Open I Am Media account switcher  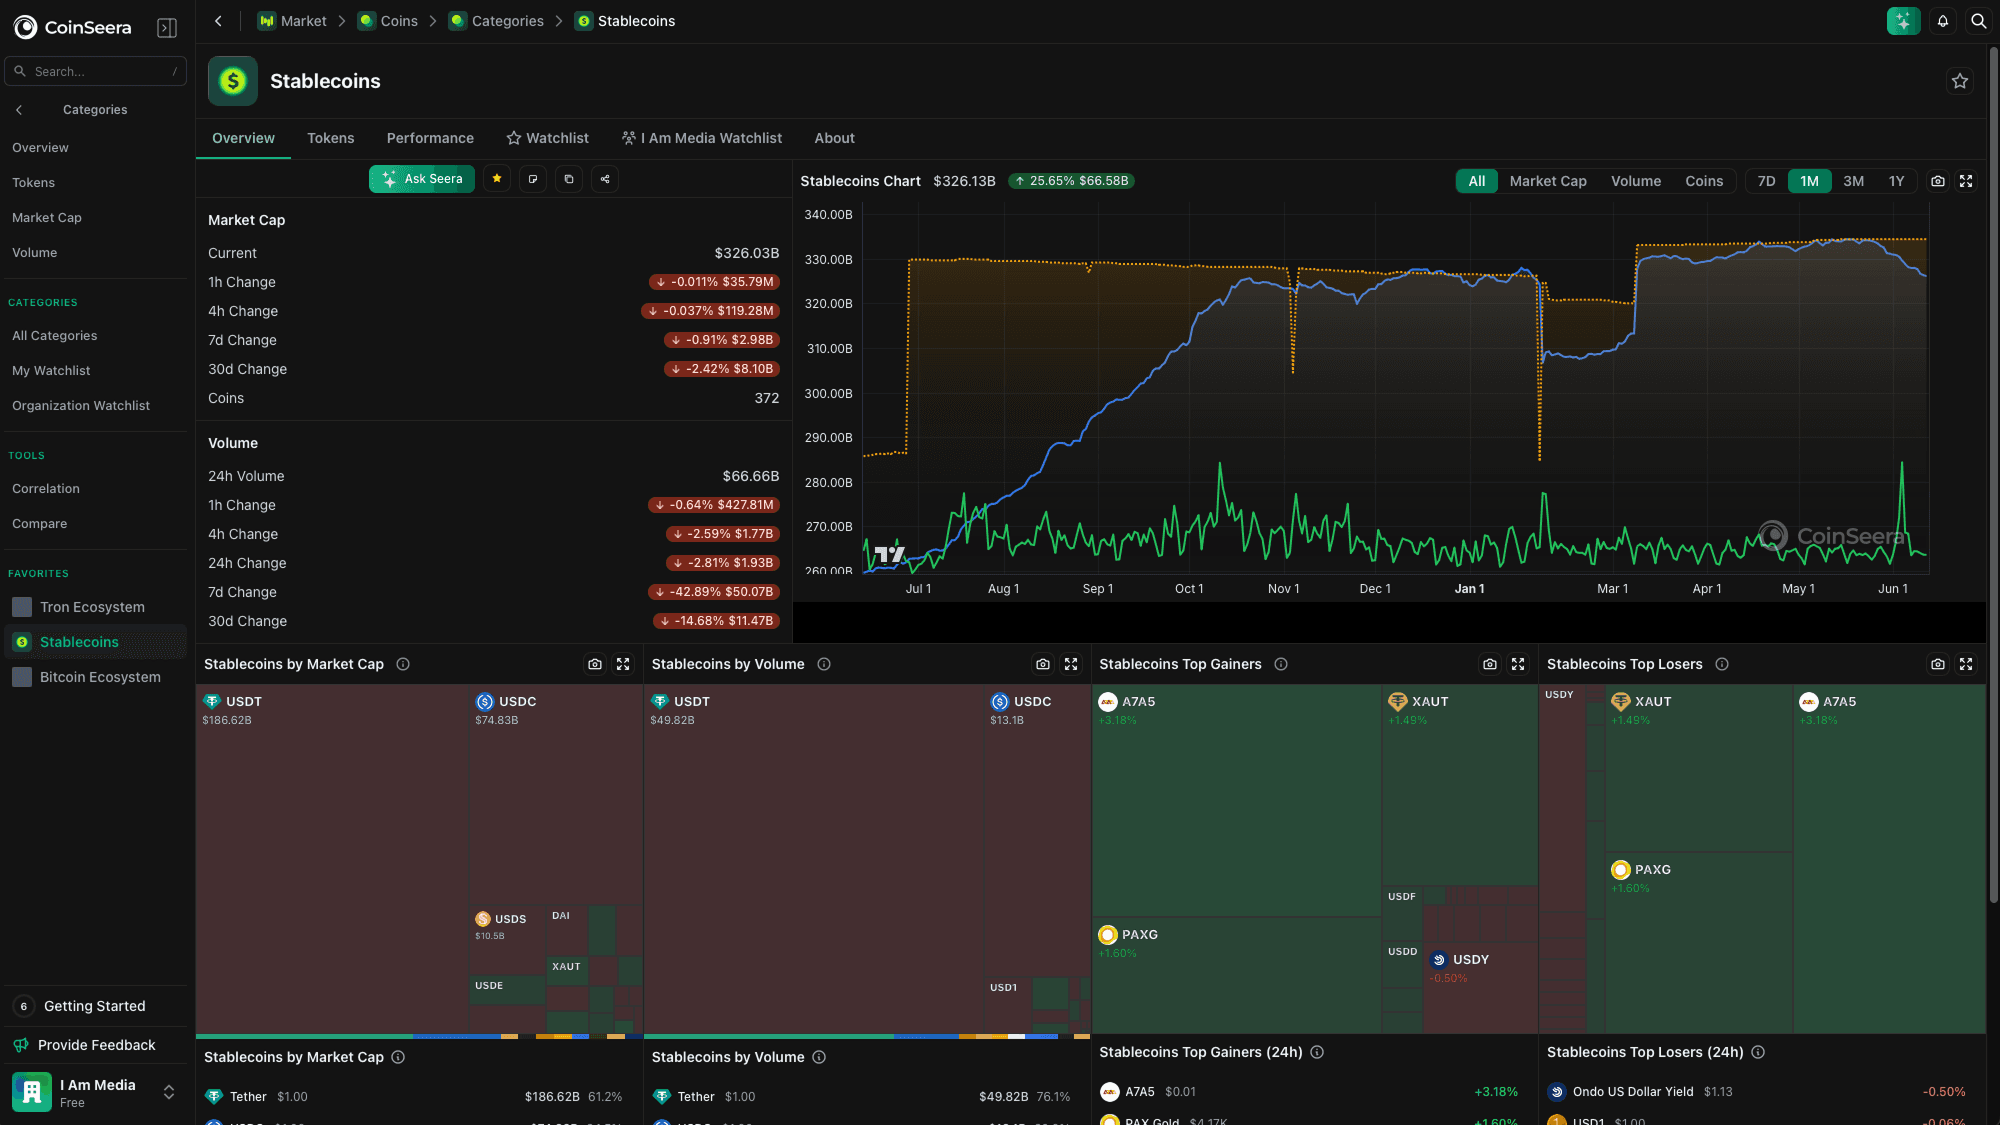point(95,1092)
